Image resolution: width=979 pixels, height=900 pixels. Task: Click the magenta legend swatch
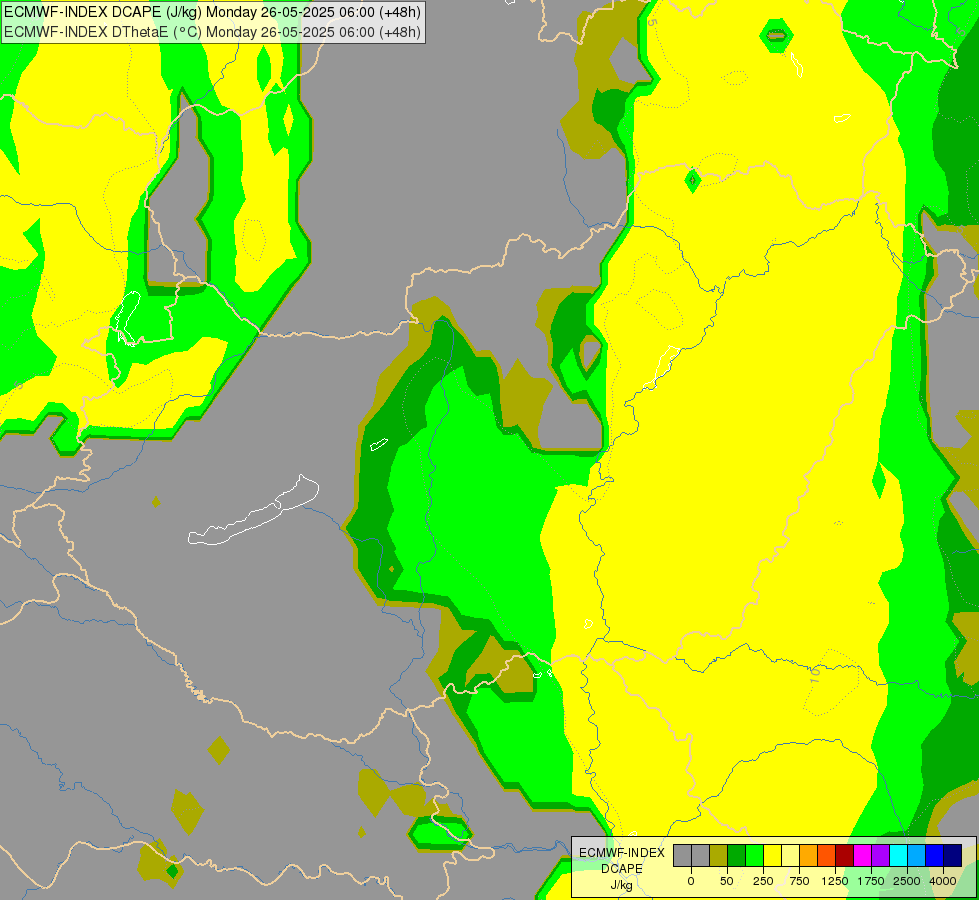pos(862,855)
